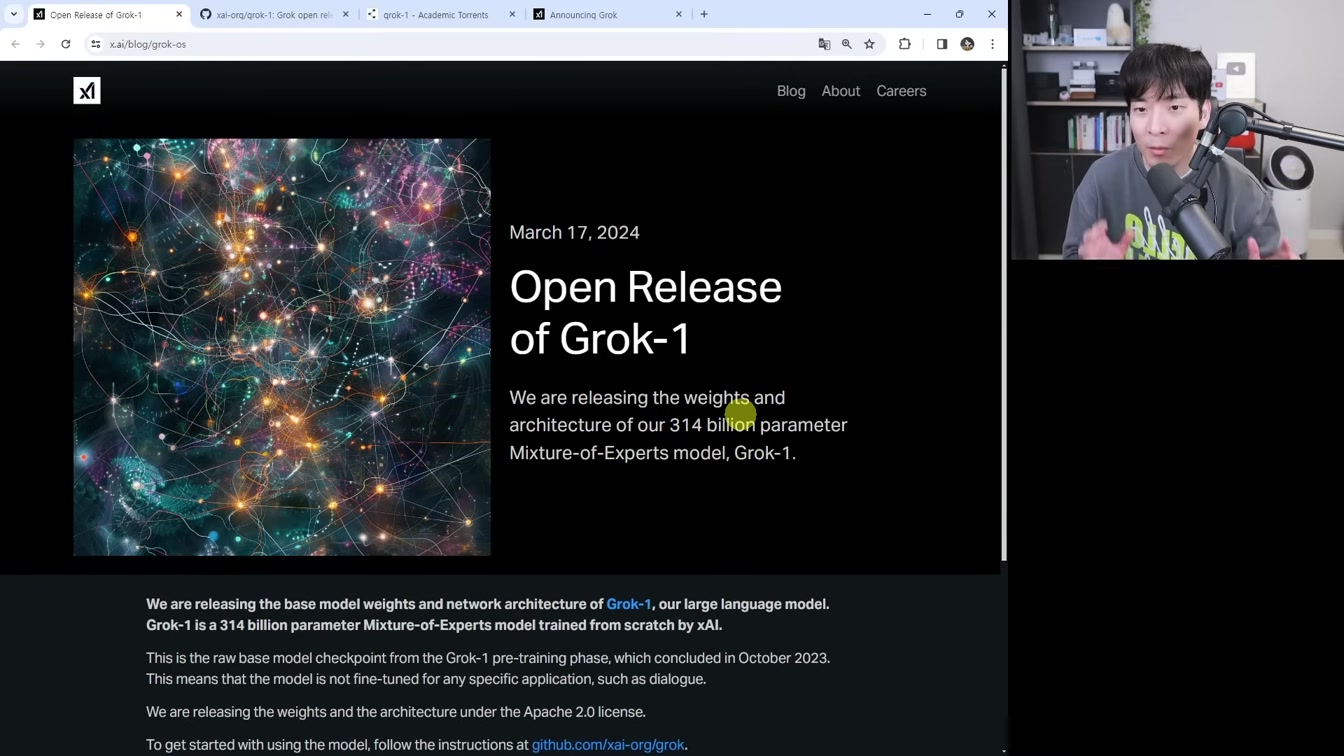The height and width of the screenshot is (756, 1344).
Task: Click the Grok-1 hyperlink in the article
Action: (x=629, y=604)
